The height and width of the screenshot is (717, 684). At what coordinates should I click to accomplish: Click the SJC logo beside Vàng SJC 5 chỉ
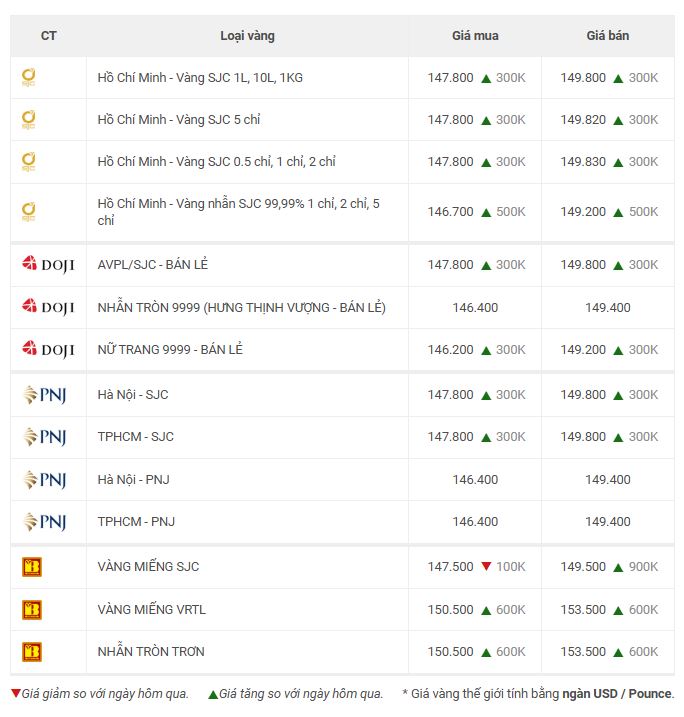click(x=29, y=120)
